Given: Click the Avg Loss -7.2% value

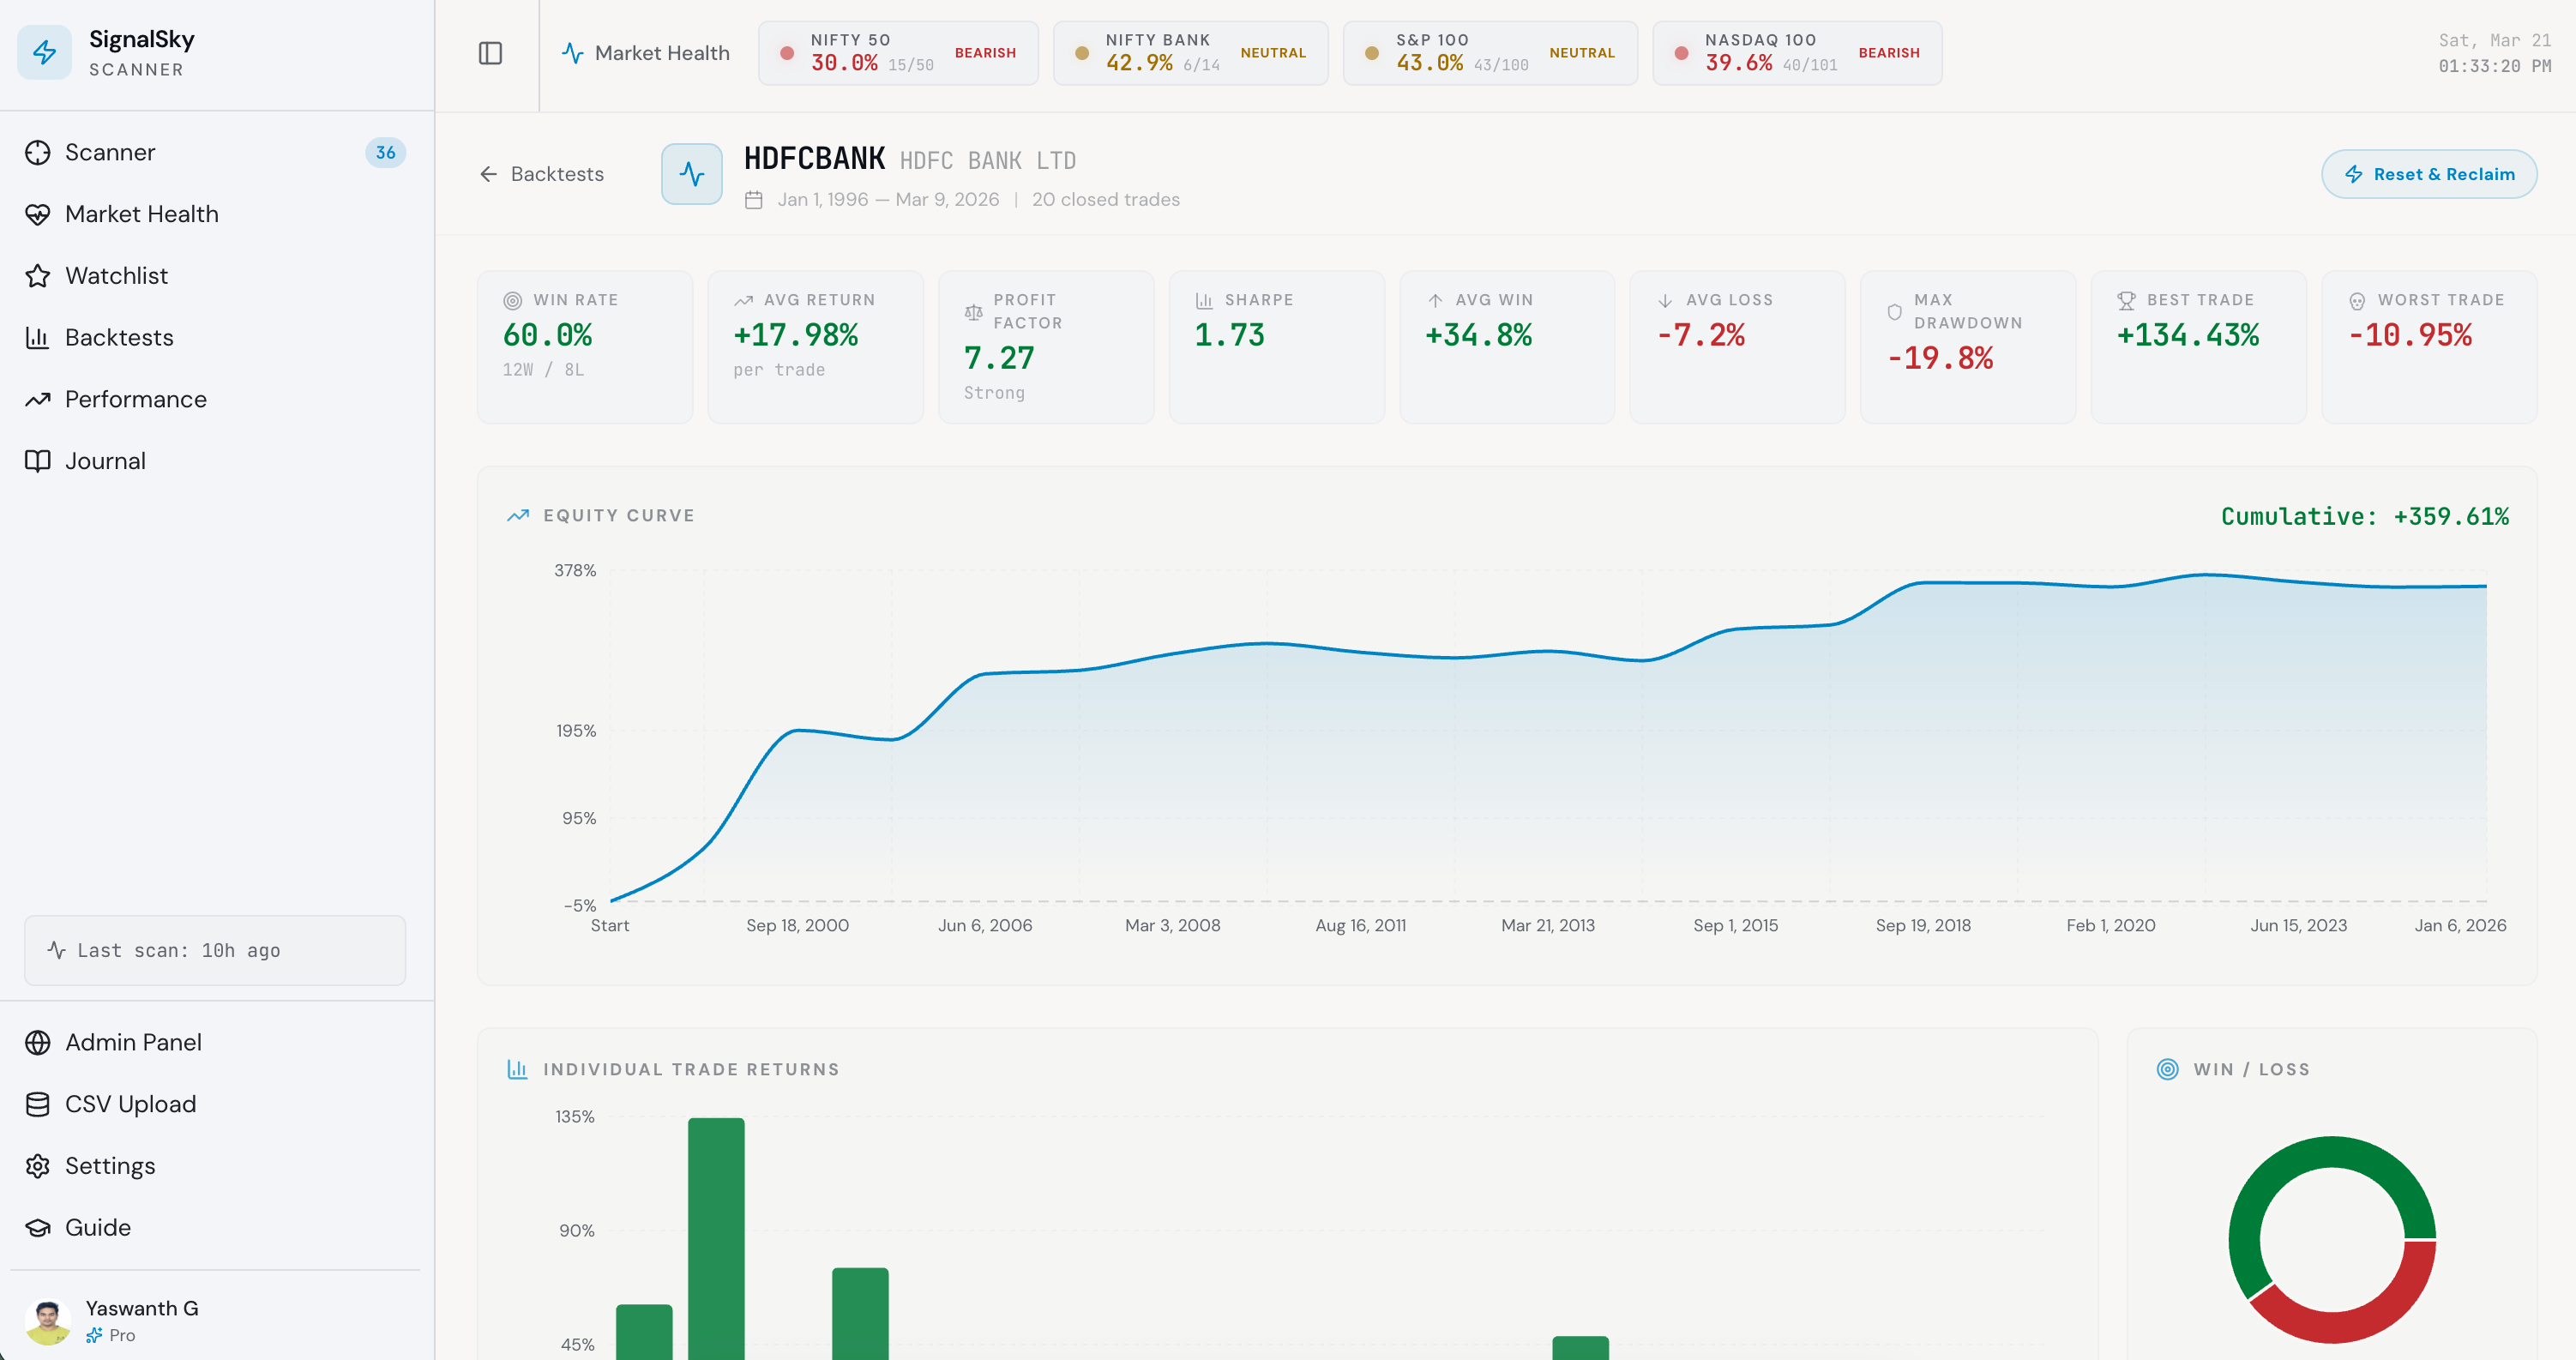Looking at the screenshot, I should coord(1700,335).
